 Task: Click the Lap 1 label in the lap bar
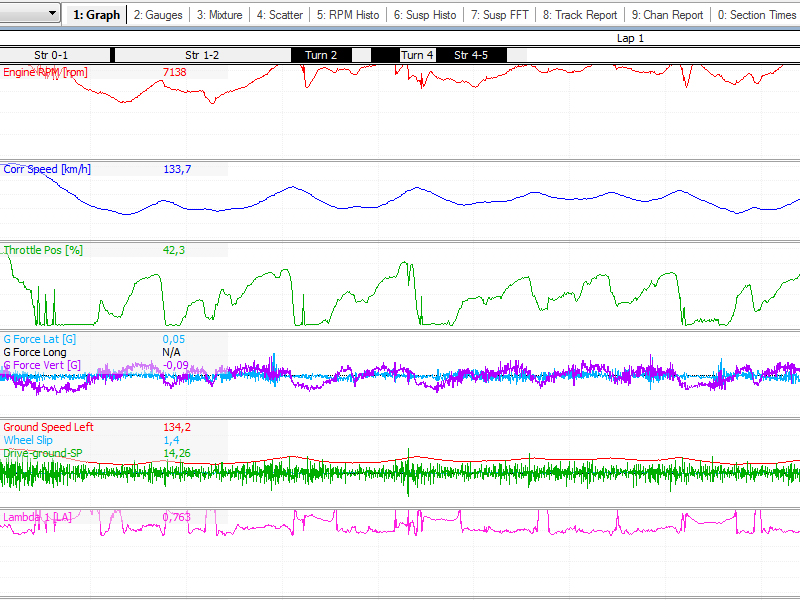630,38
